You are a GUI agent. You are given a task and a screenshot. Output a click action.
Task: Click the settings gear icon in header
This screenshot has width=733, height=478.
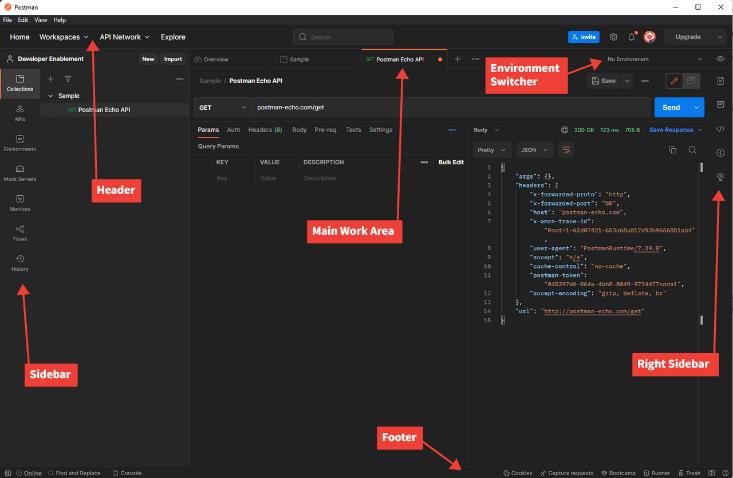click(613, 37)
